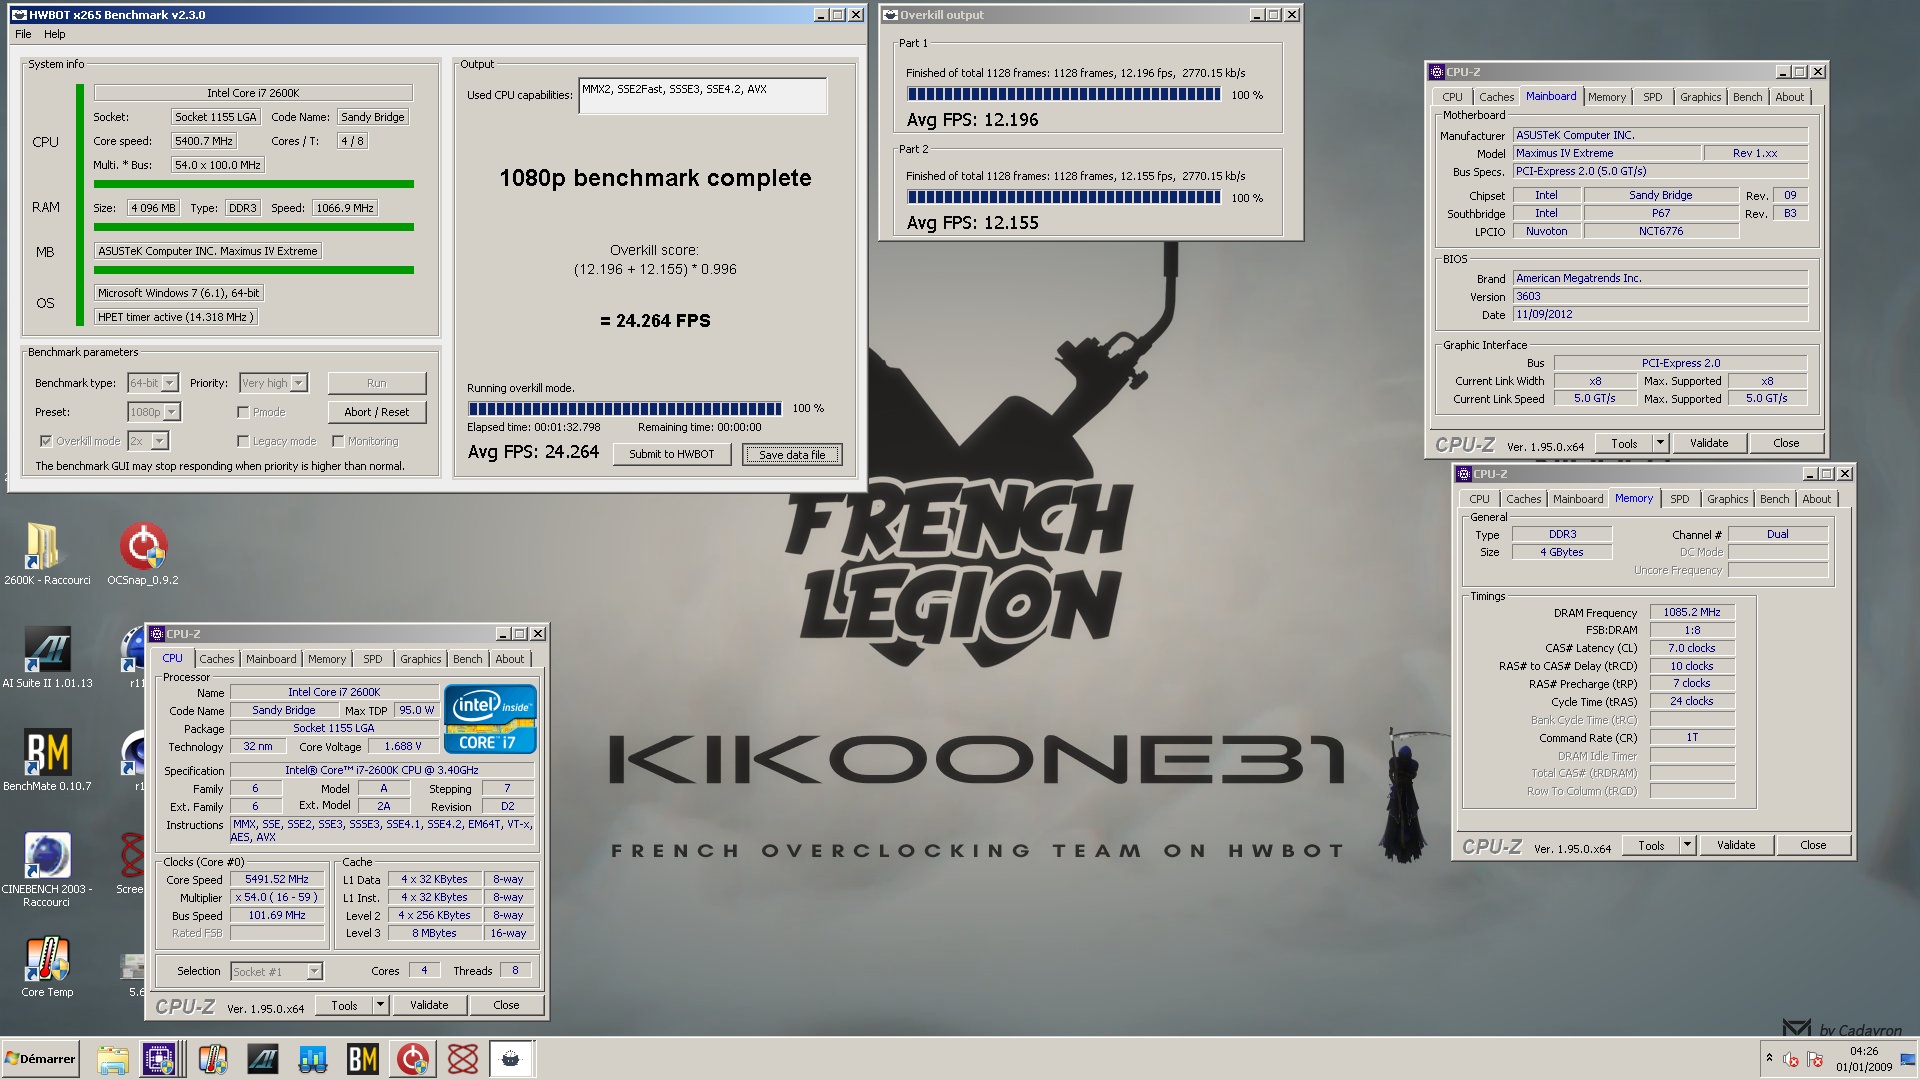Click Validate in the CPU-Z Mainboard window

pos(1708,443)
